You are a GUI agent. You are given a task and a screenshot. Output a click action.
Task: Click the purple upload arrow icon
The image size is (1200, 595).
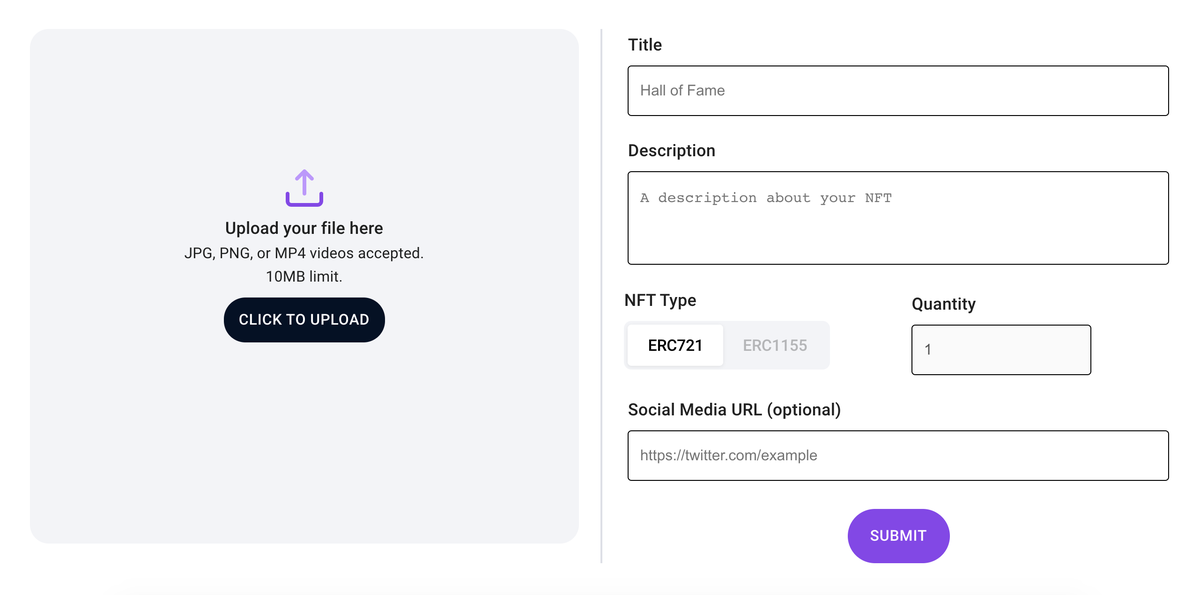click(x=304, y=188)
